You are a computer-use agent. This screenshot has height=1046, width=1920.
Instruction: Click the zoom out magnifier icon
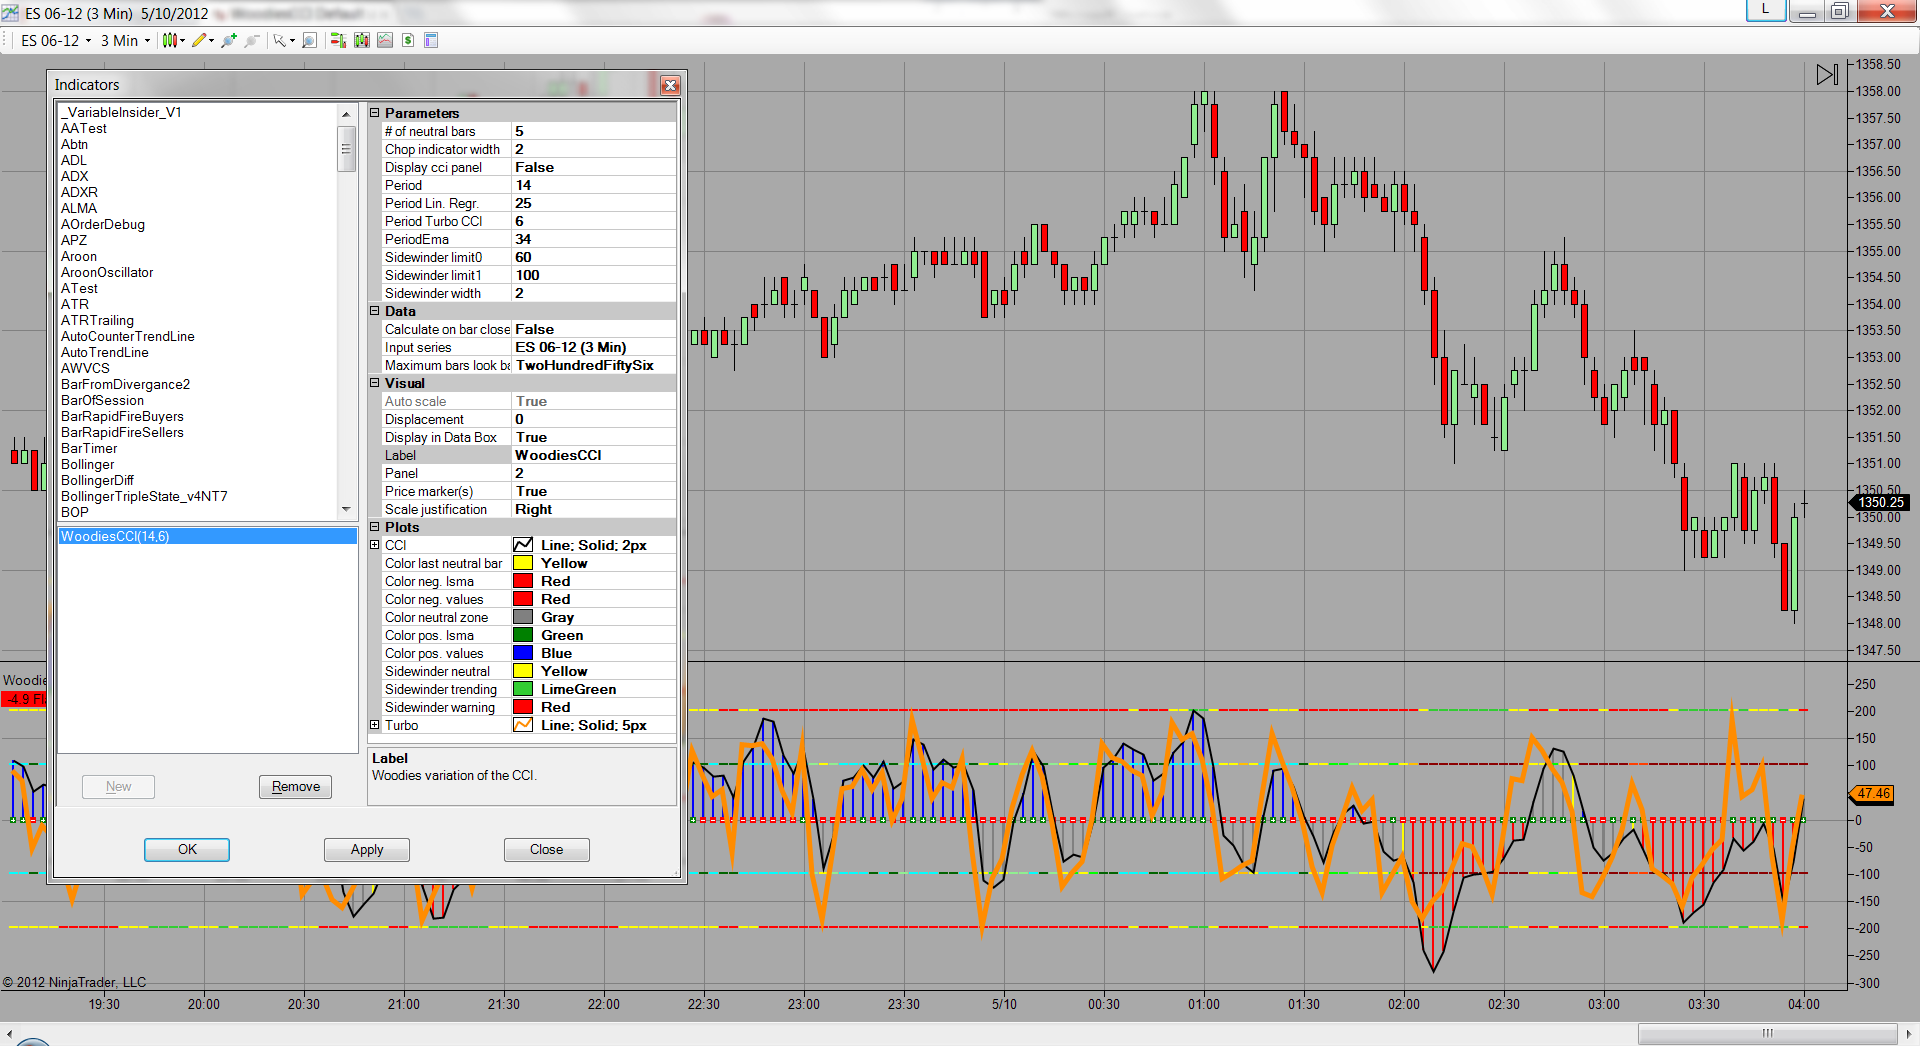coord(252,40)
